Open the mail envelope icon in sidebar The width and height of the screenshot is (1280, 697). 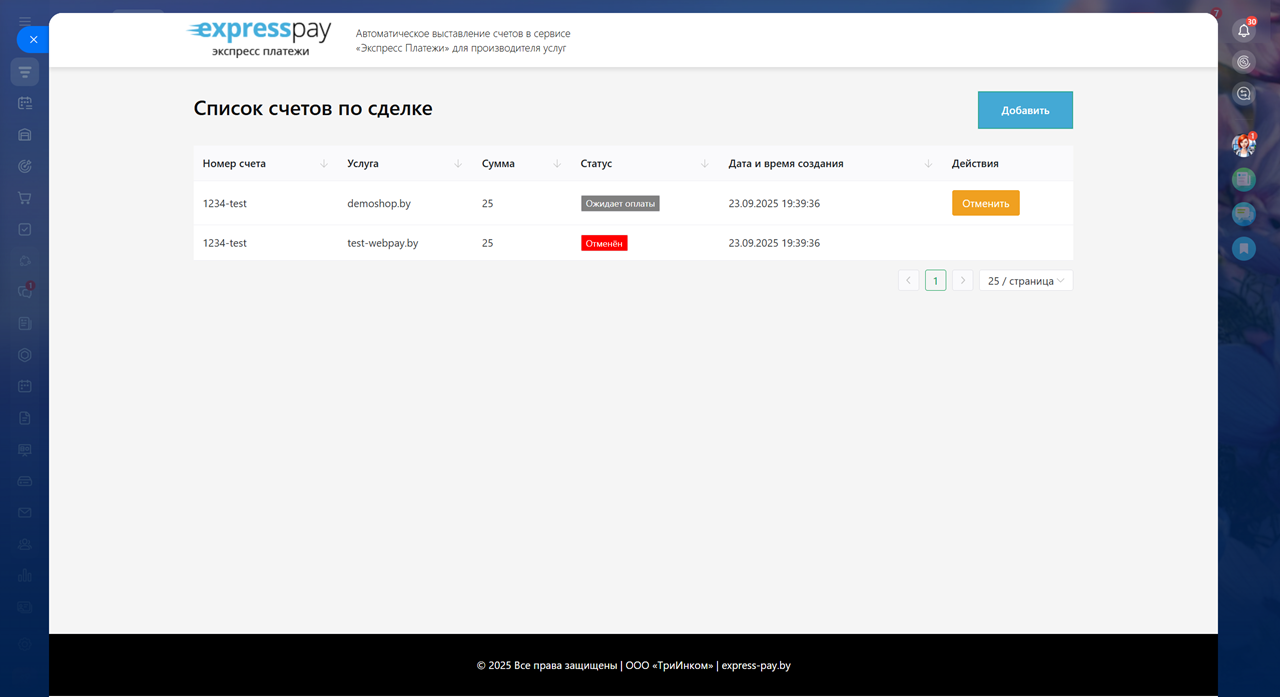(x=25, y=512)
